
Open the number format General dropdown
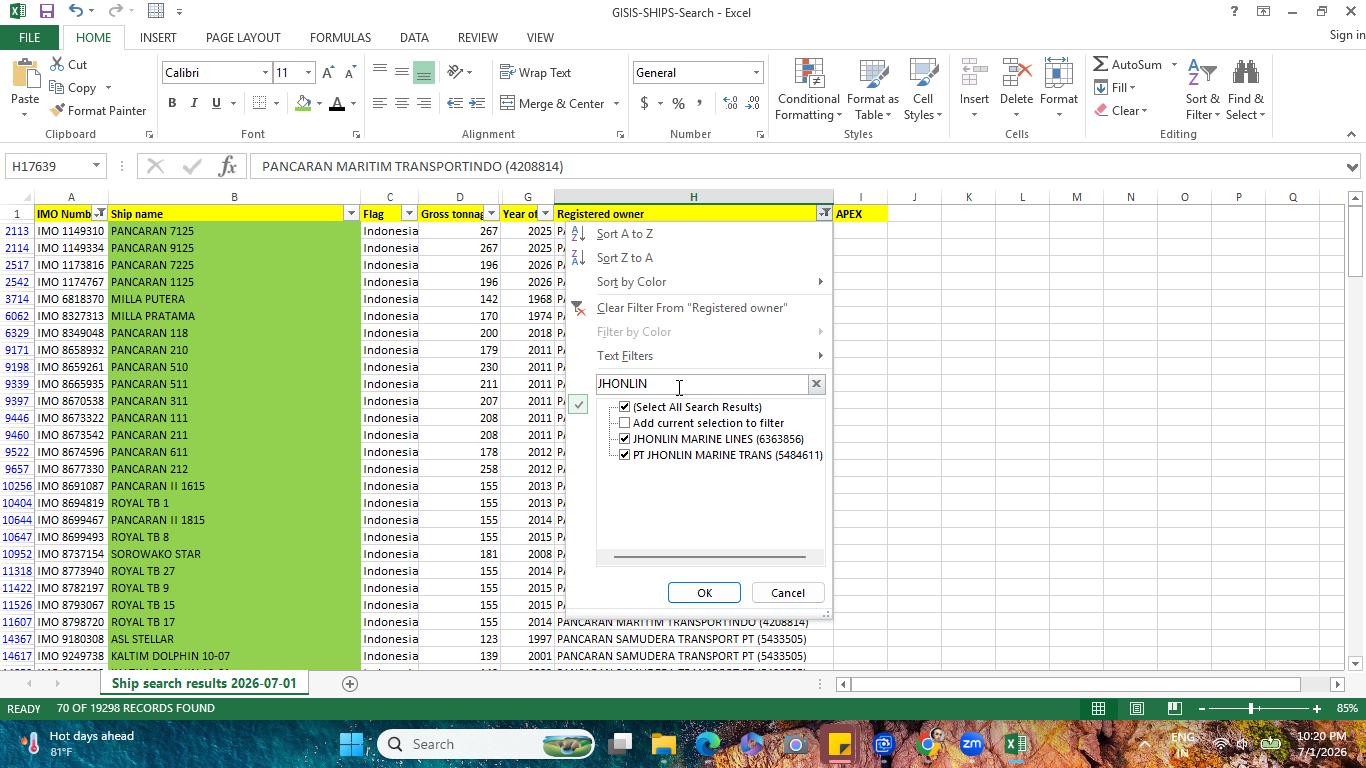click(756, 73)
